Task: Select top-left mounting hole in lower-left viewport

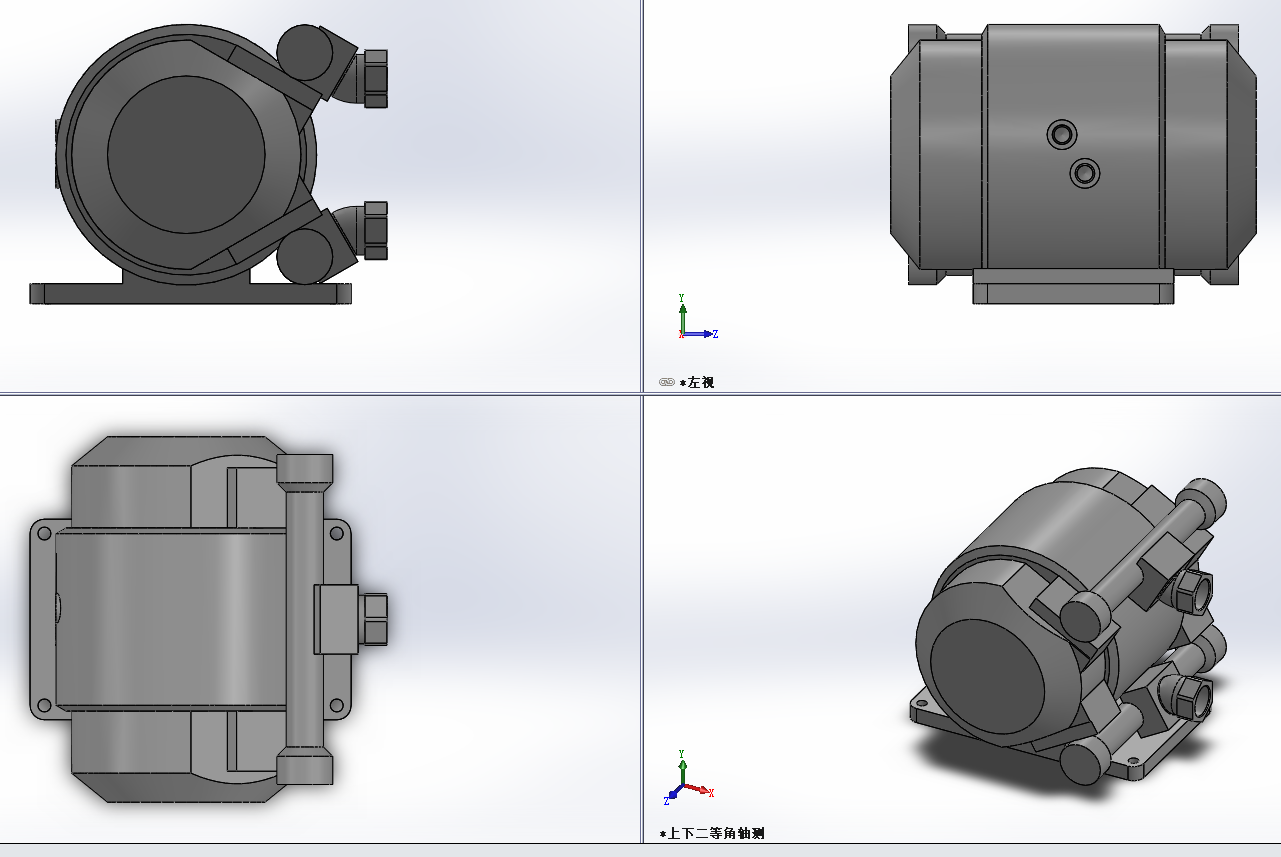Action: pos(43,533)
